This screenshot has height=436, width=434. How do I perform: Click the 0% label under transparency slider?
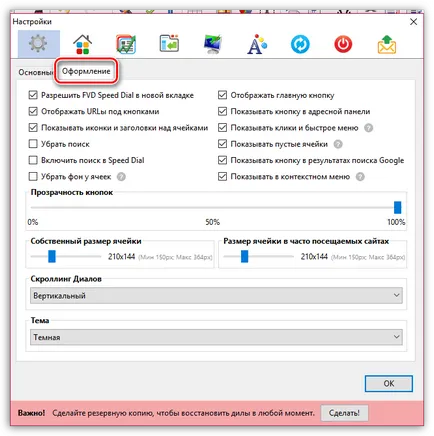click(33, 222)
